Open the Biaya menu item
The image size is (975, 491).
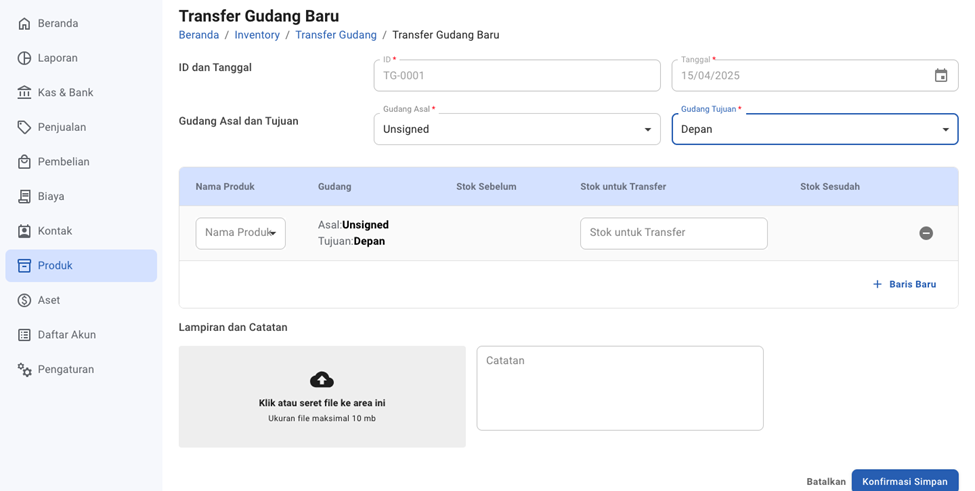(x=51, y=196)
